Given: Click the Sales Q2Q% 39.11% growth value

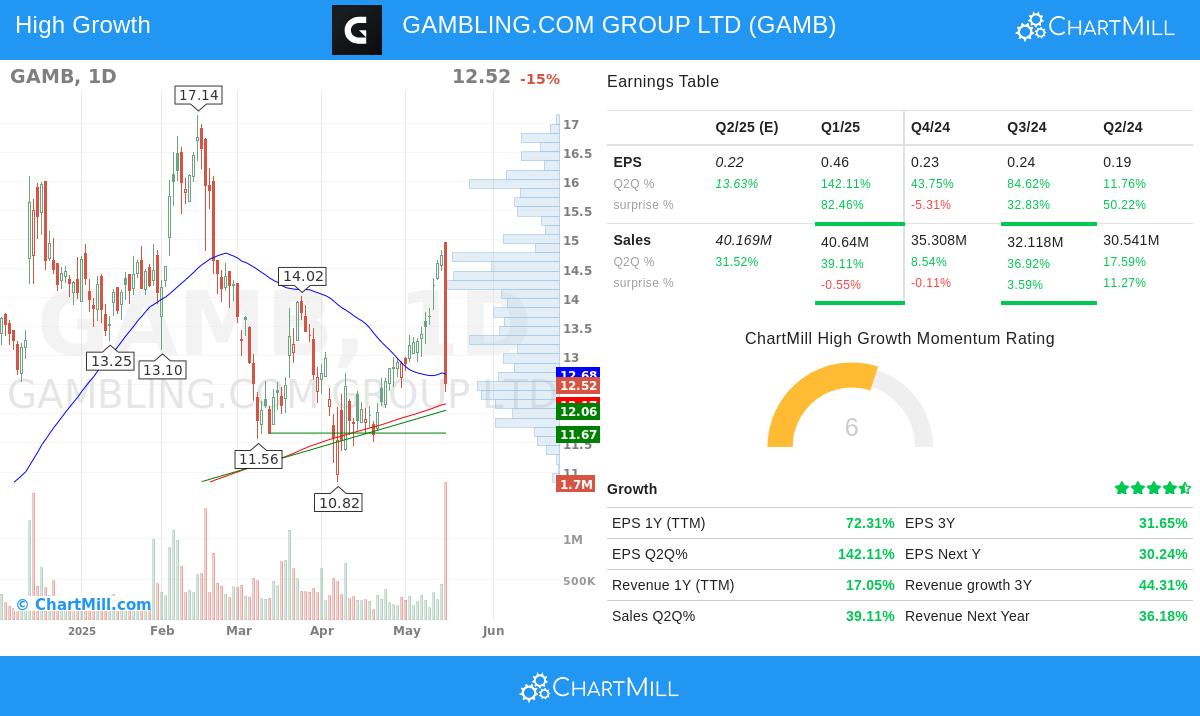Looking at the screenshot, I should click(870, 616).
